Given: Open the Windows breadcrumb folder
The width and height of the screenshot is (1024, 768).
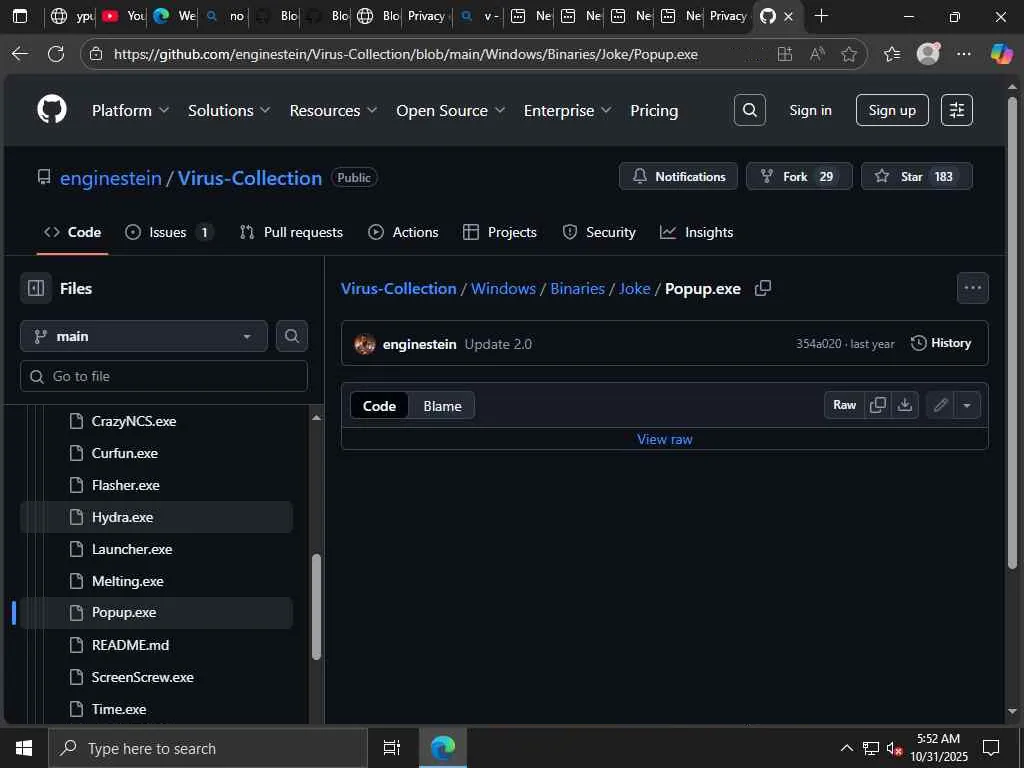Looking at the screenshot, I should [504, 288].
